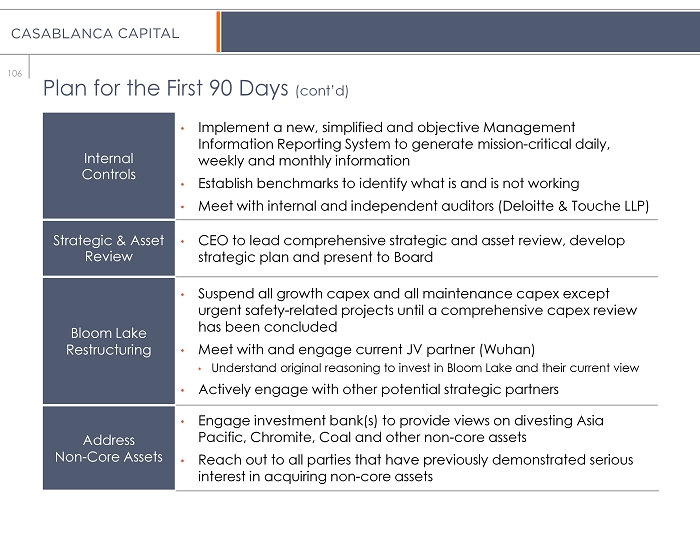Click the dark blue header banner
This screenshot has height=535, width=700.
[458, 32]
